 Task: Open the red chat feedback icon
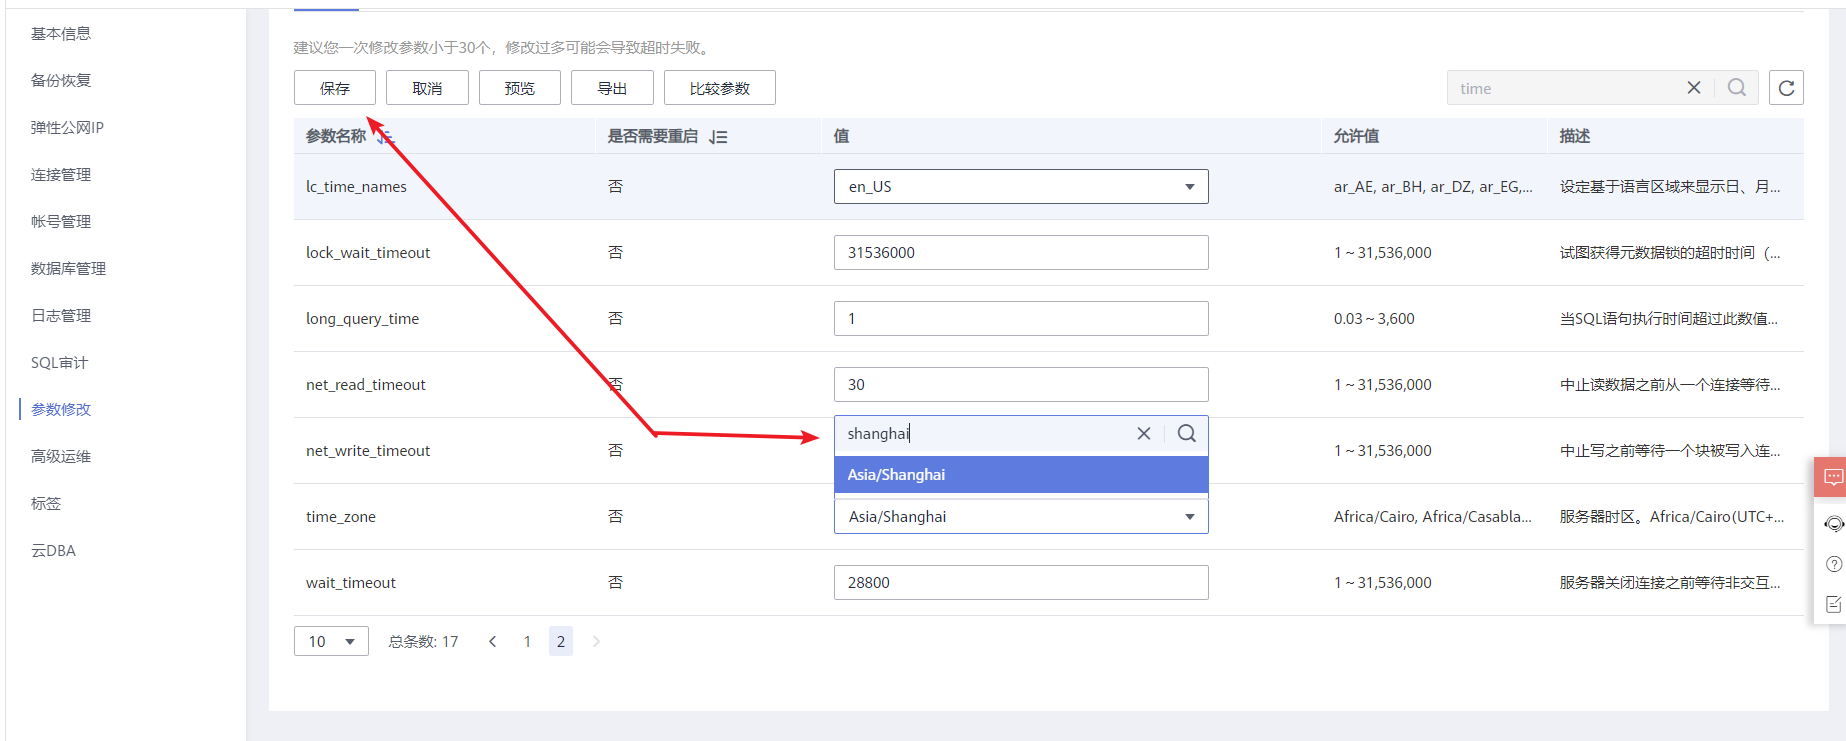1833,477
